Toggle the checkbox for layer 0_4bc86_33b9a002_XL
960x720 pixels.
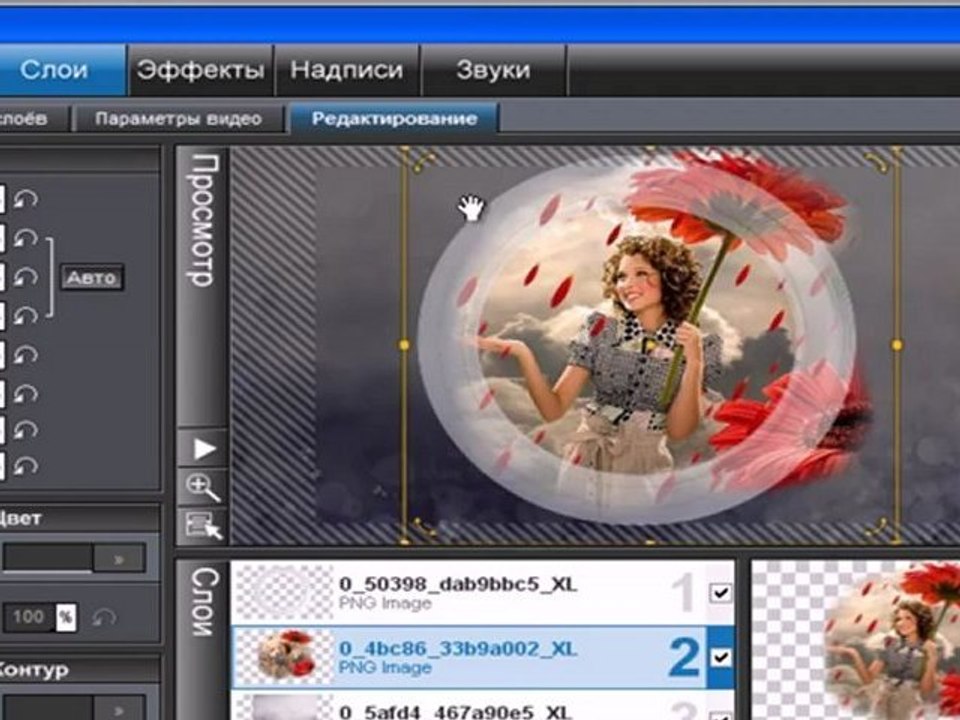(x=721, y=657)
